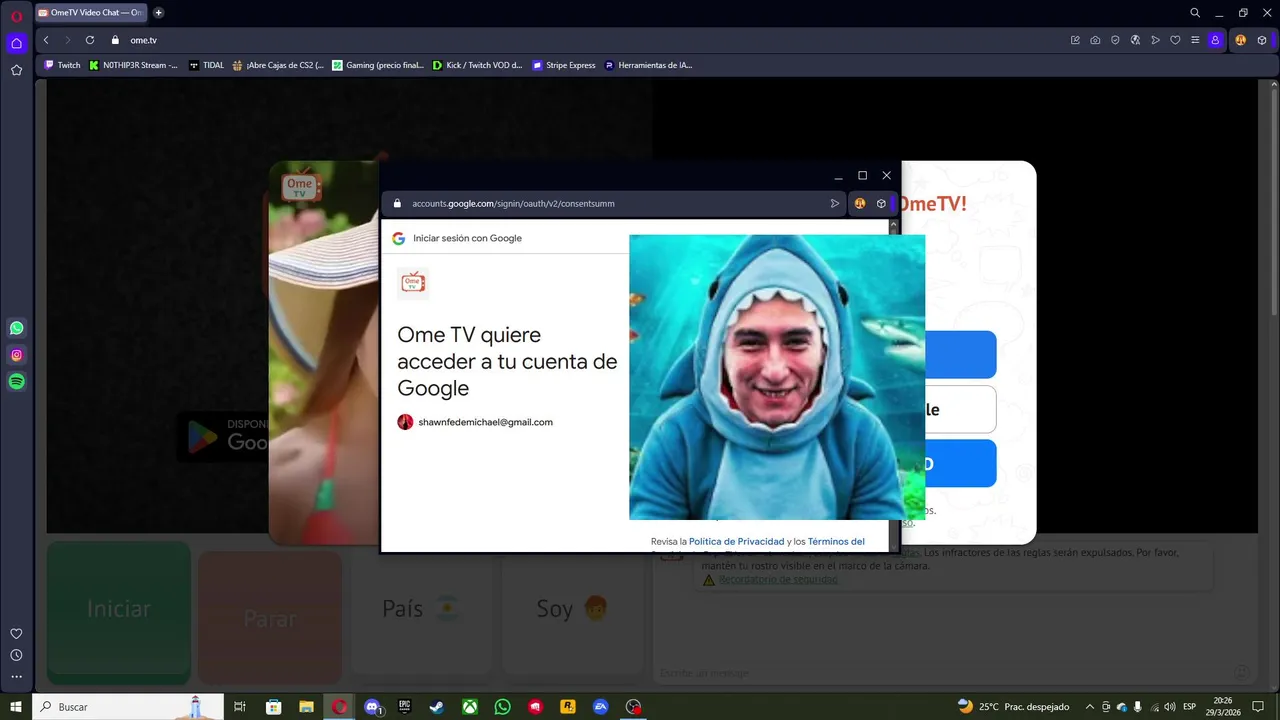Image resolution: width=1280 pixels, height=720 pixels.
Task: Select the OmeTV Video Chat tab
Action: click(x=90, y=13)
